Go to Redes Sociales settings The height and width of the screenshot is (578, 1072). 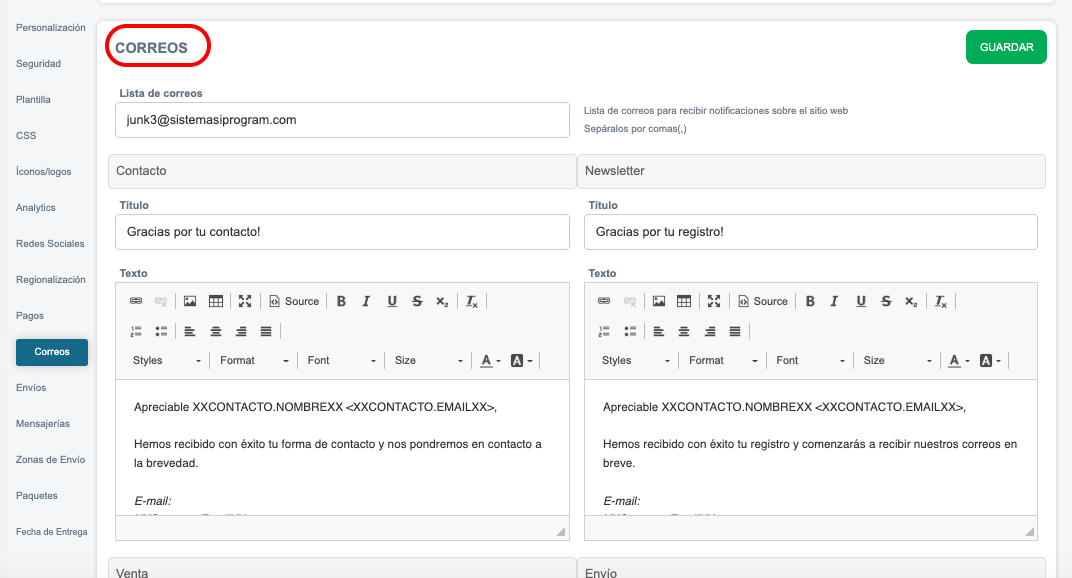[x=50, y=244]
